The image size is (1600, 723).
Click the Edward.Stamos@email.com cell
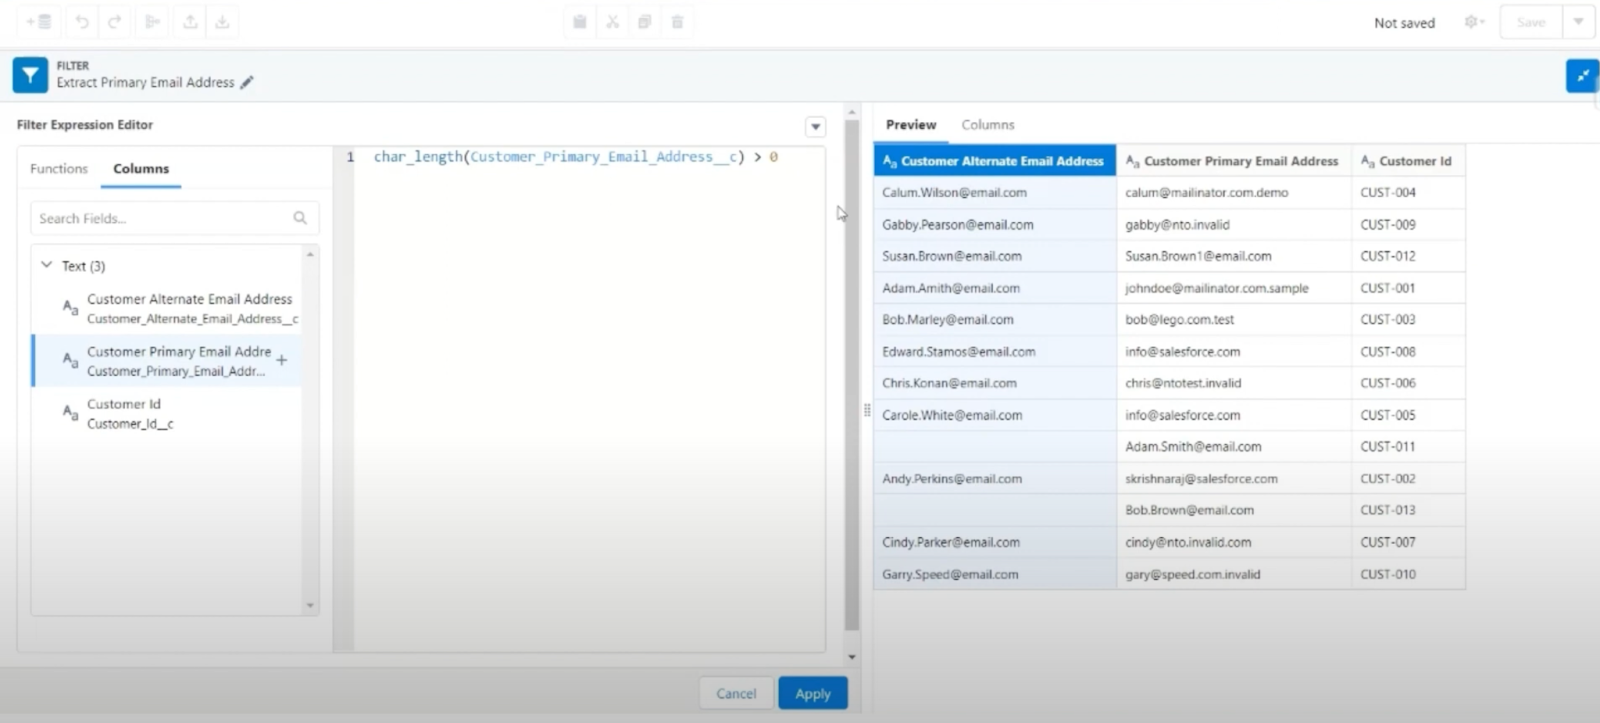(x=995, y=351)
